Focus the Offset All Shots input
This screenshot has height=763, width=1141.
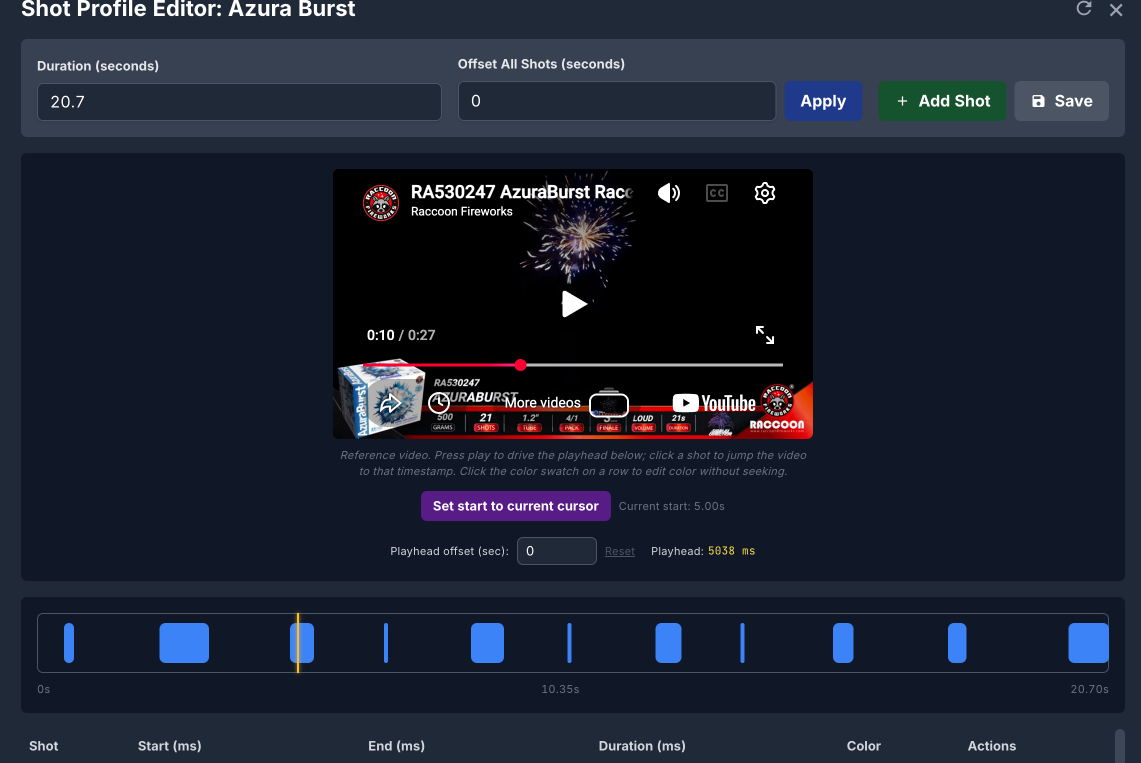click(x=616, y=101)
